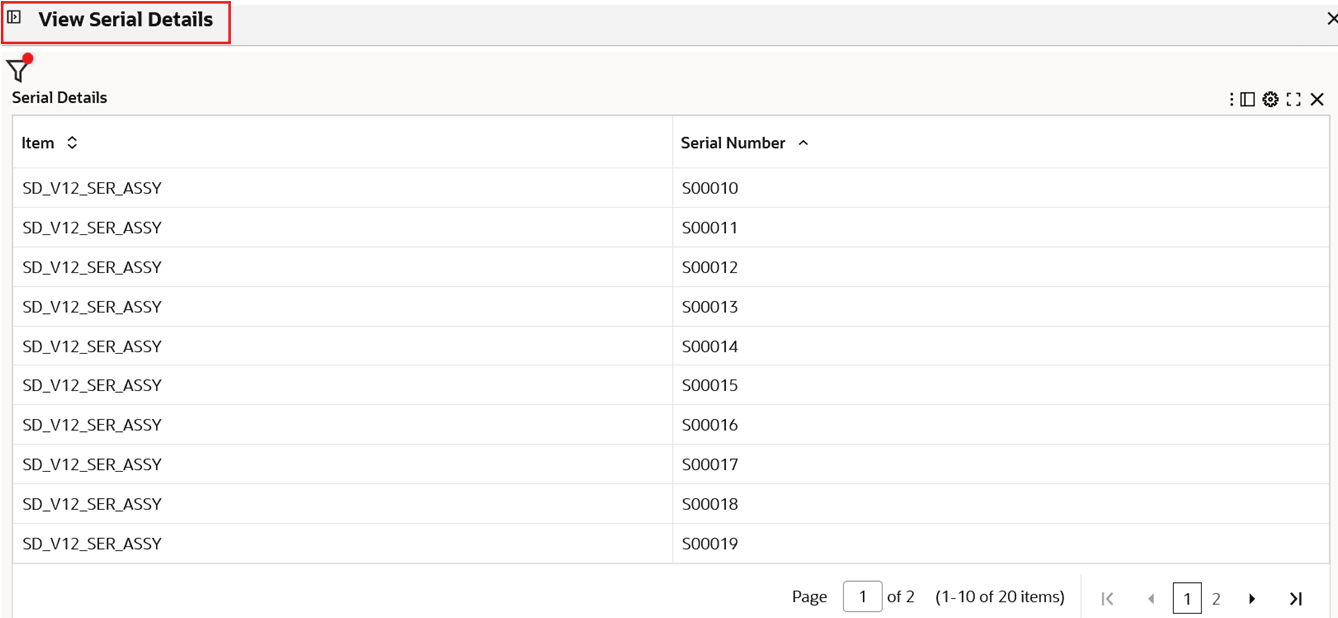Go to the first page

click(x=1107, y=598)
